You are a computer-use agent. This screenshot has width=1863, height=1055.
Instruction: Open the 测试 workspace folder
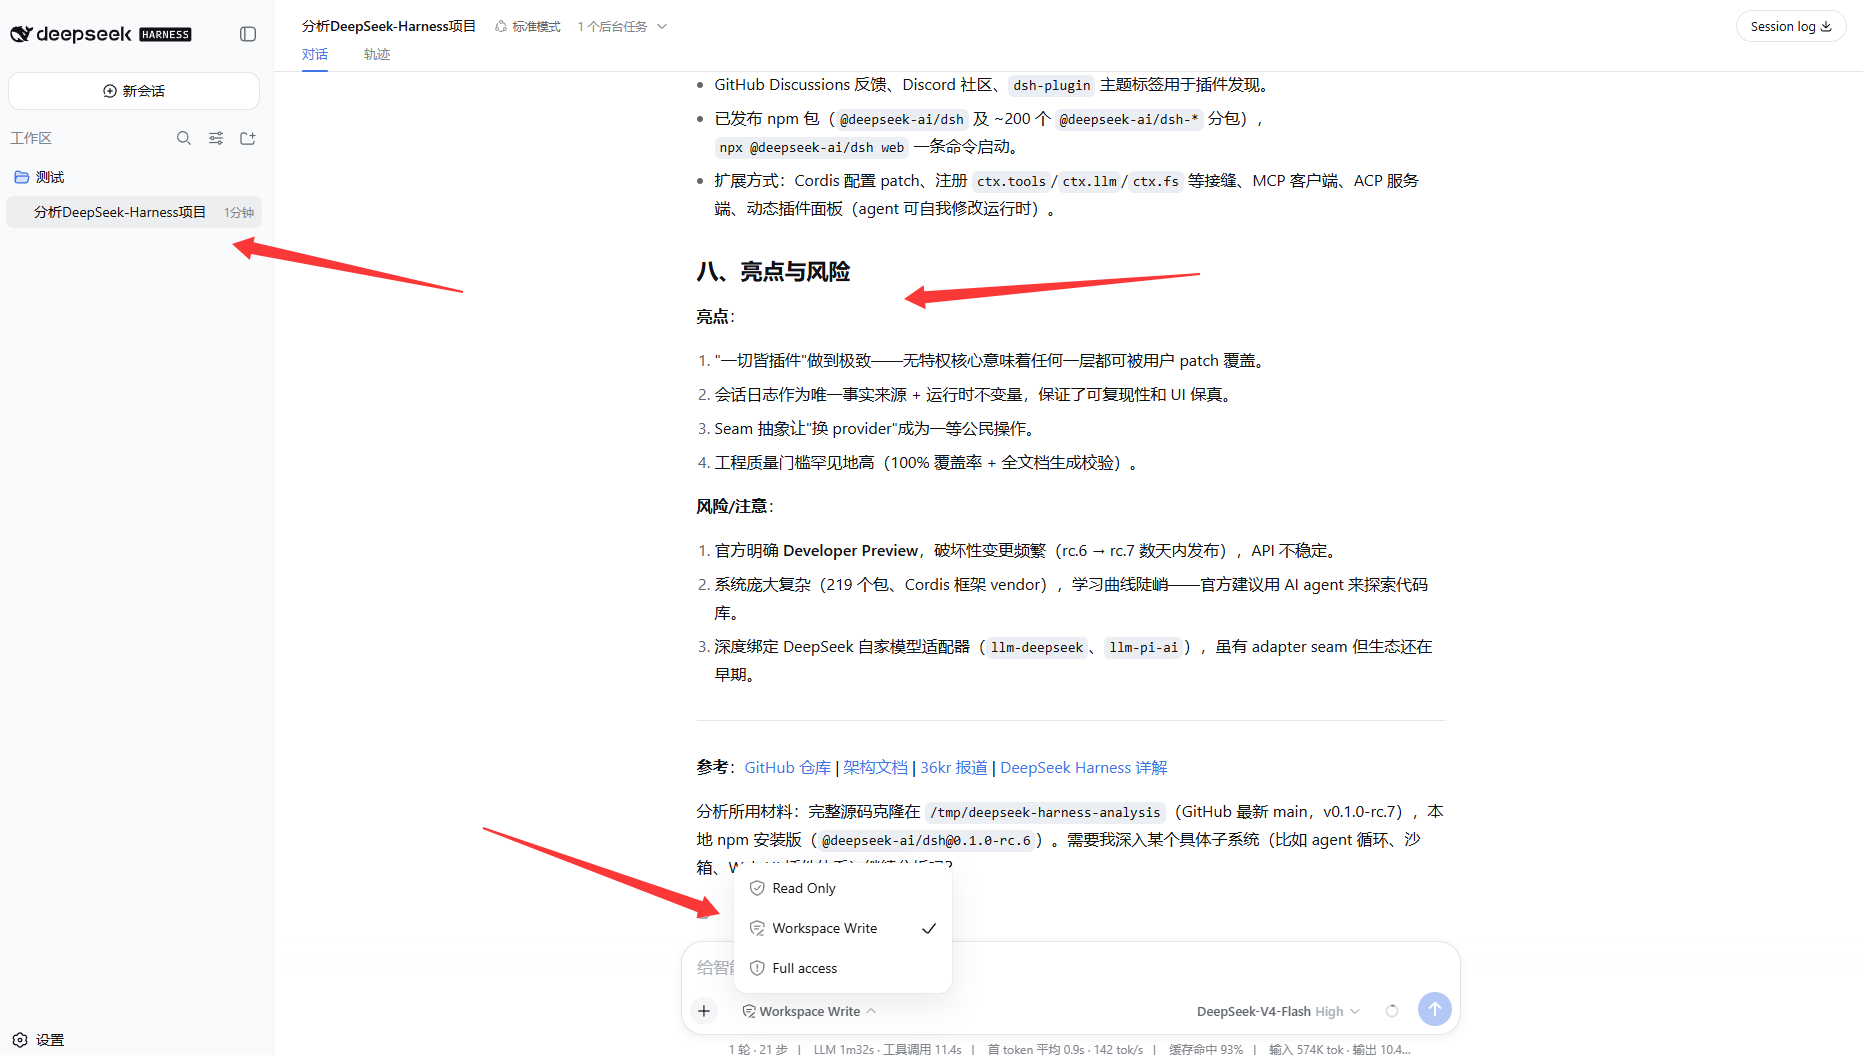40,177
